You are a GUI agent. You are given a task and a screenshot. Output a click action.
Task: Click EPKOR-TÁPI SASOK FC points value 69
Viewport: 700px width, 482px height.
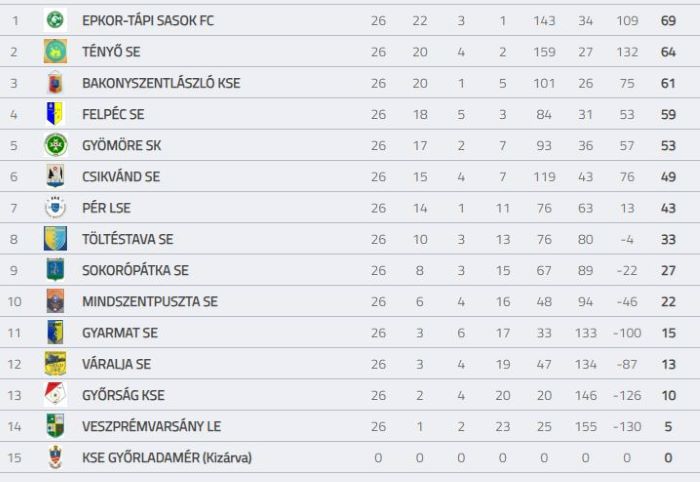click(x=668, y=21)
